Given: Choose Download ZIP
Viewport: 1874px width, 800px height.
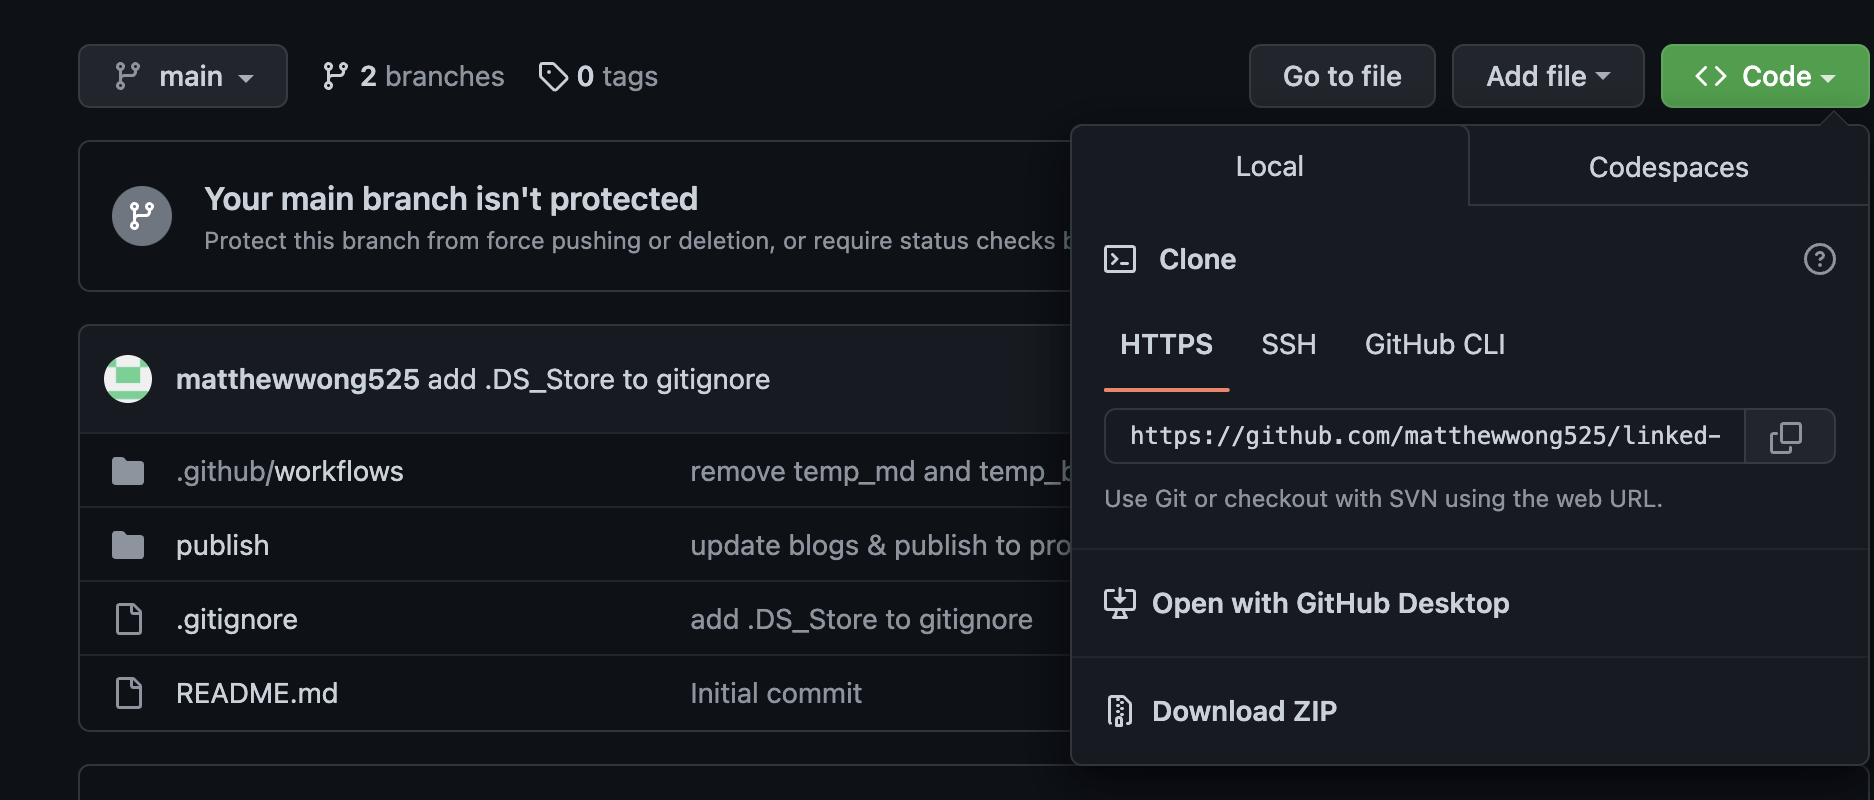Looking at the screenshot, I should click(x=1243, y=711).
